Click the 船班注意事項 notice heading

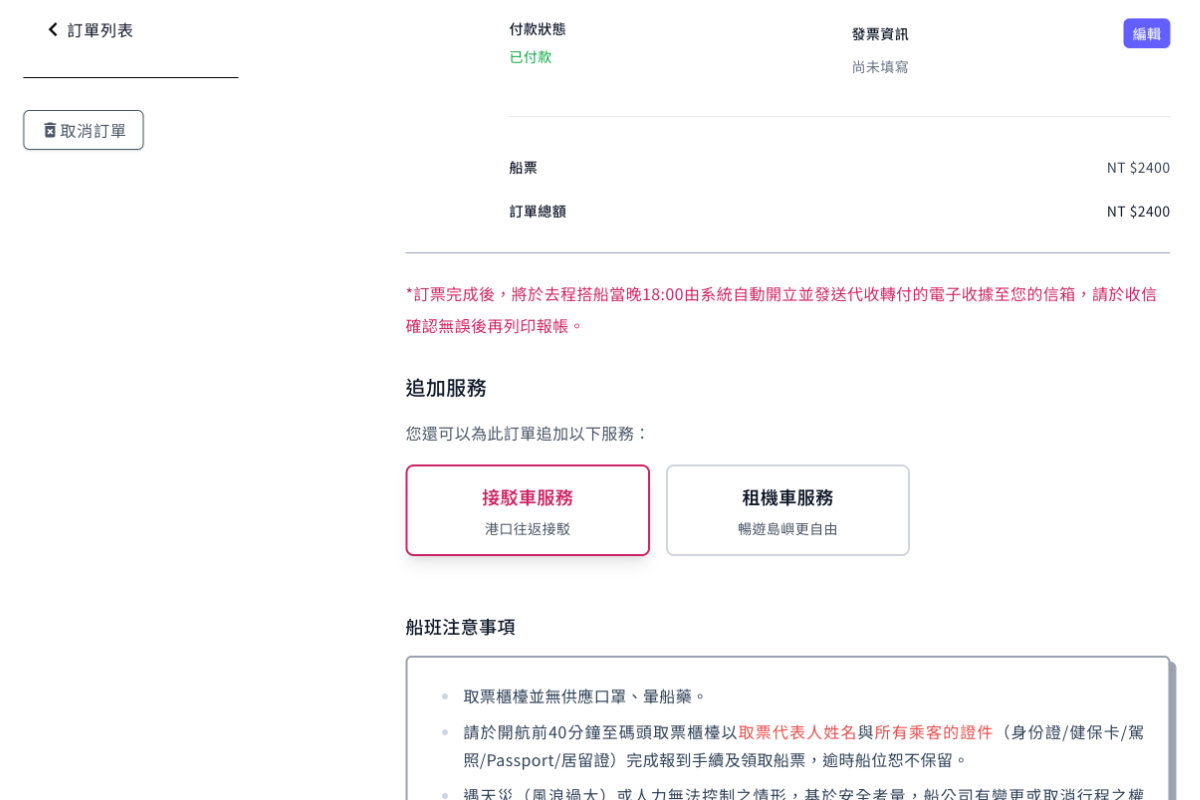[460, 627]
